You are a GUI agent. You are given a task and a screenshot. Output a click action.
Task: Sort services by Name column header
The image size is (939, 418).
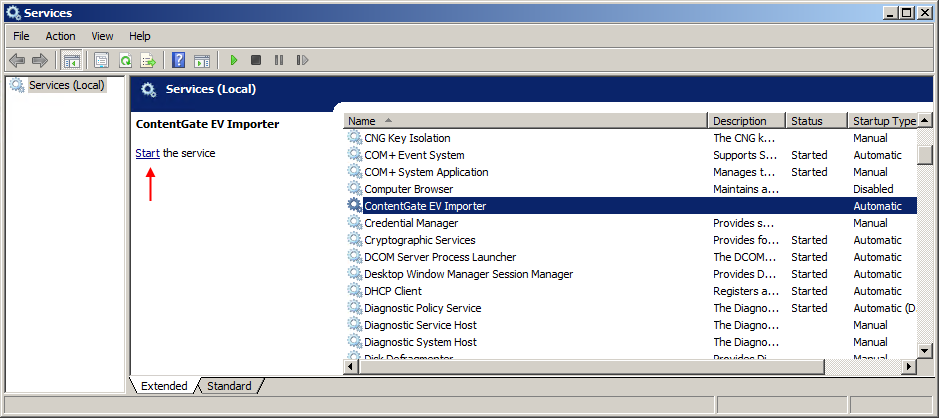click(x=525, y=121)
